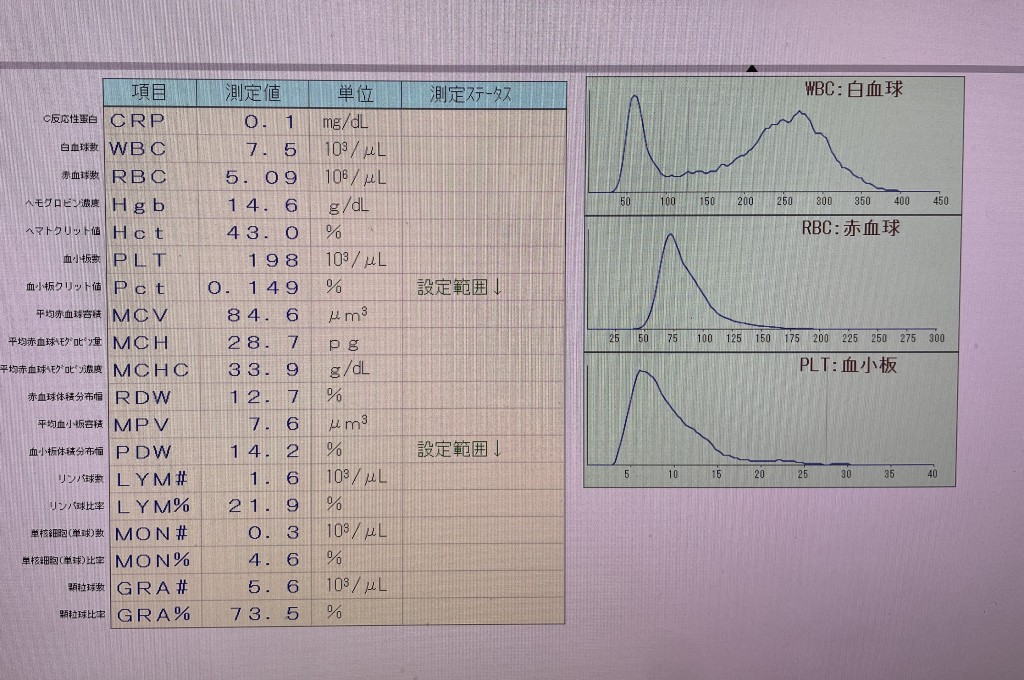Select the MCH item cell

click(x=154, y=342)
